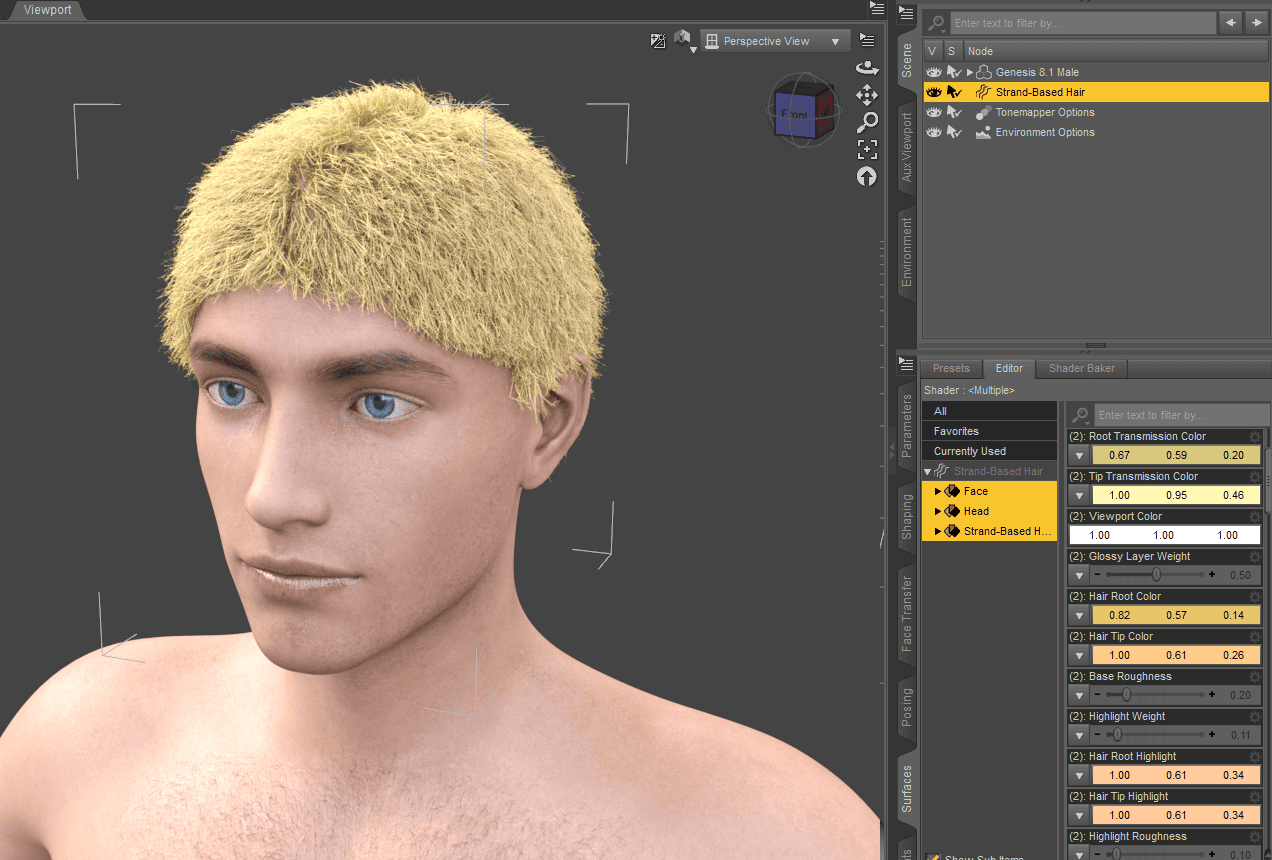This screenshot has width=1272, height=860.
Task: Enable the Show Sub Items checkbox
Action: pyautogui.click(x=932, y=856)
